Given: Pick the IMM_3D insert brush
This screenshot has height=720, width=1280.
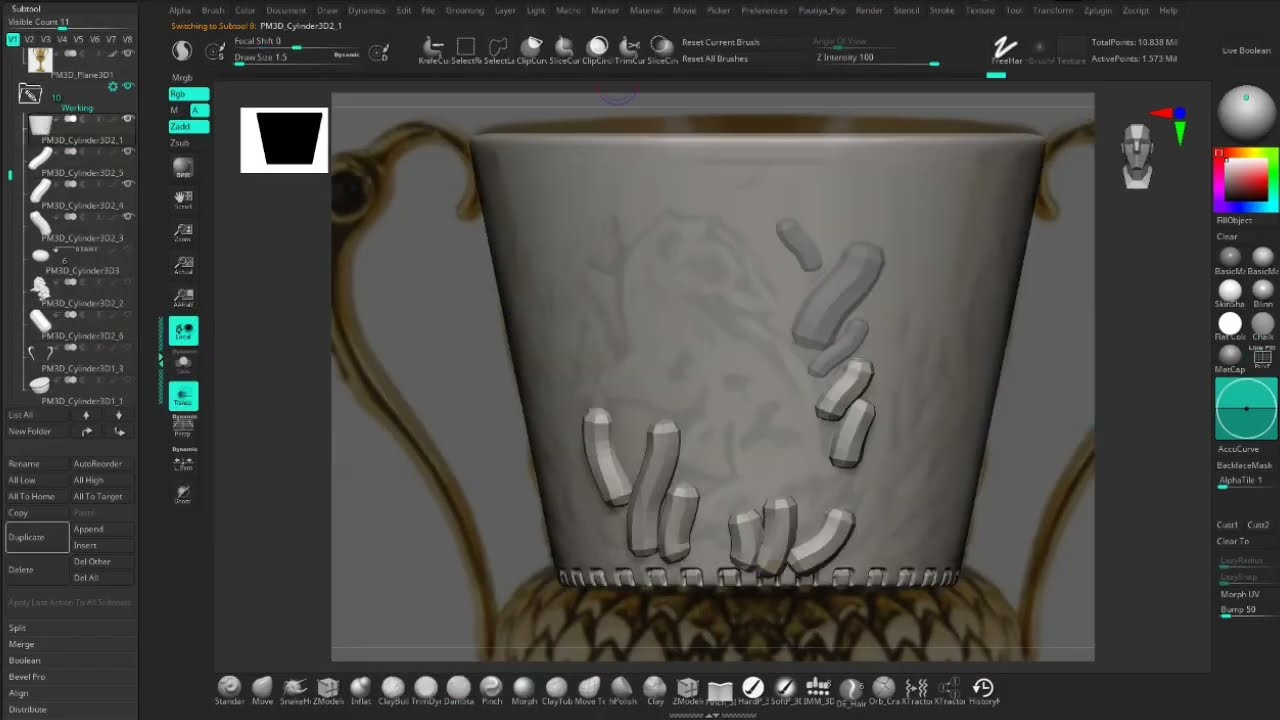Looking at the screenshot, I should point(818,690).
